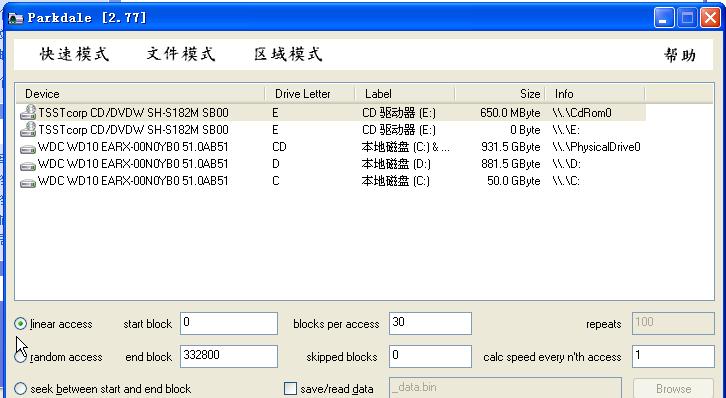Select TSSTcorp CD/DVDW row with 0 Byte
726x398 pixels.
click(331, 130)
